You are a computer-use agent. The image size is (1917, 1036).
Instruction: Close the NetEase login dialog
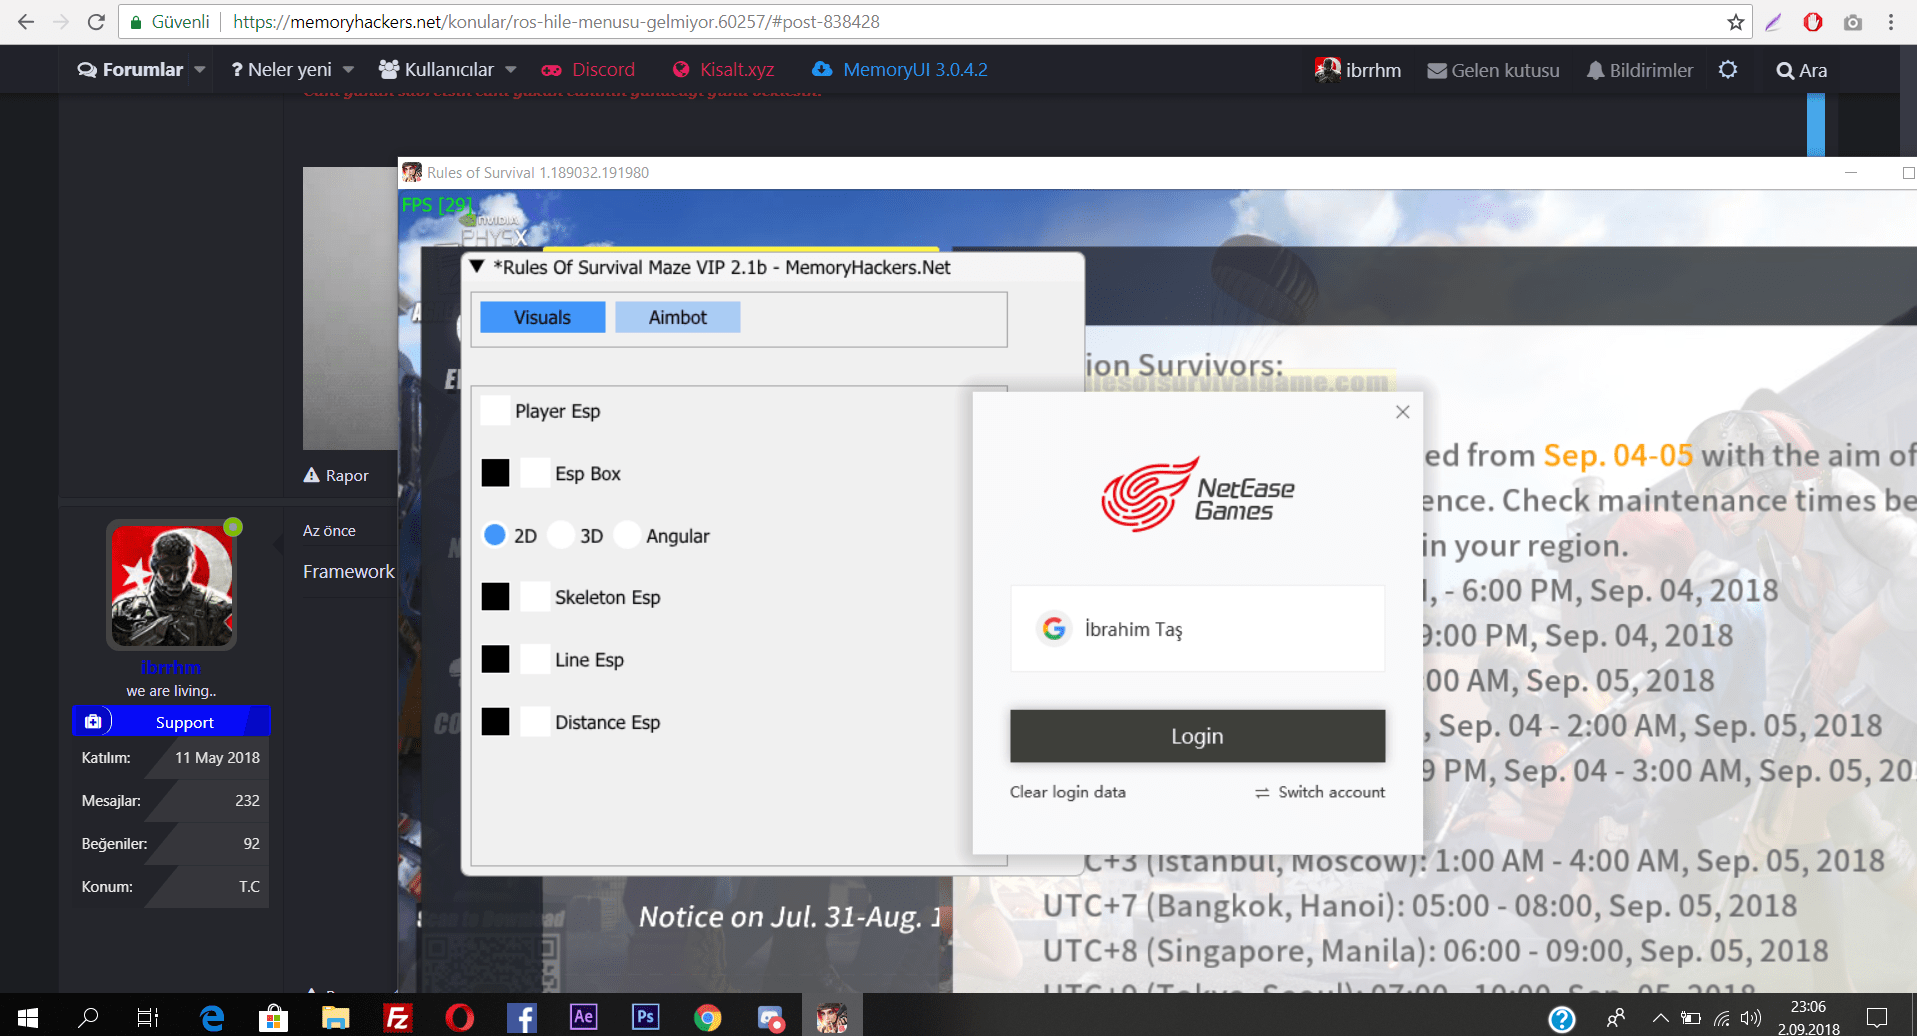coord(1402,412)
